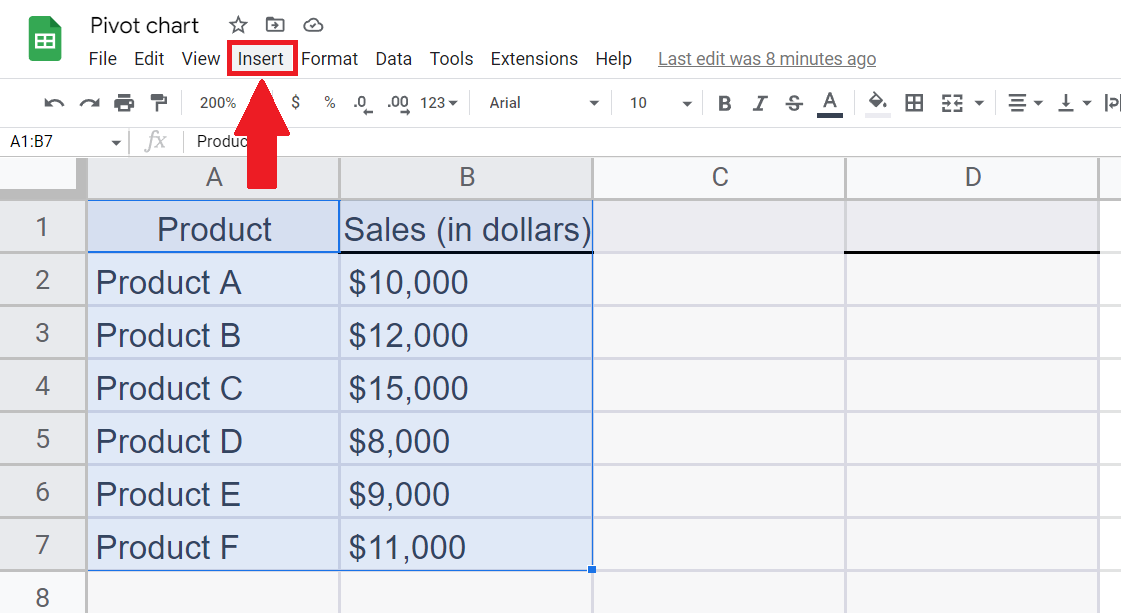1121x613 pixels.
Task: Expand the merge cells options arrow
Action: [x=979, y=104]
